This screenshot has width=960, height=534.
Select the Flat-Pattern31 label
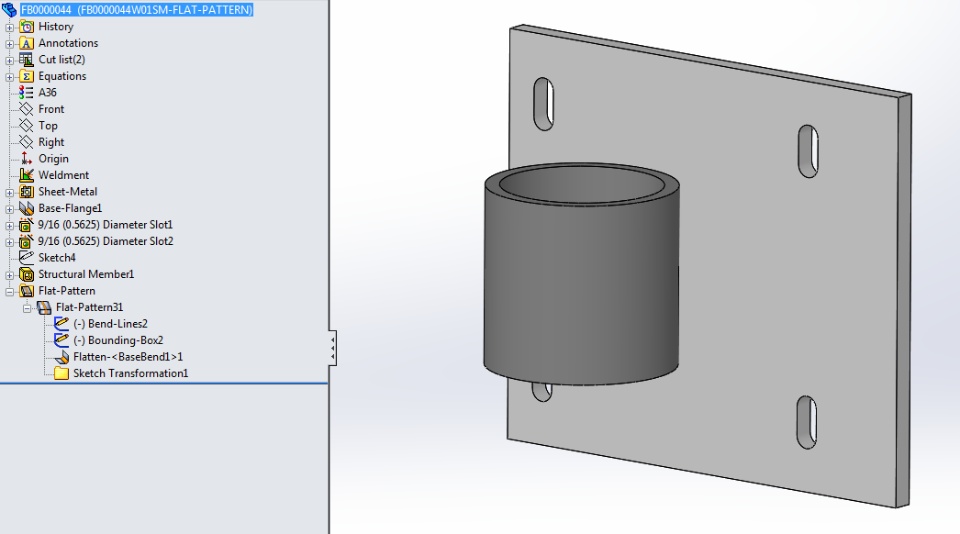click(x=89, y=307)
